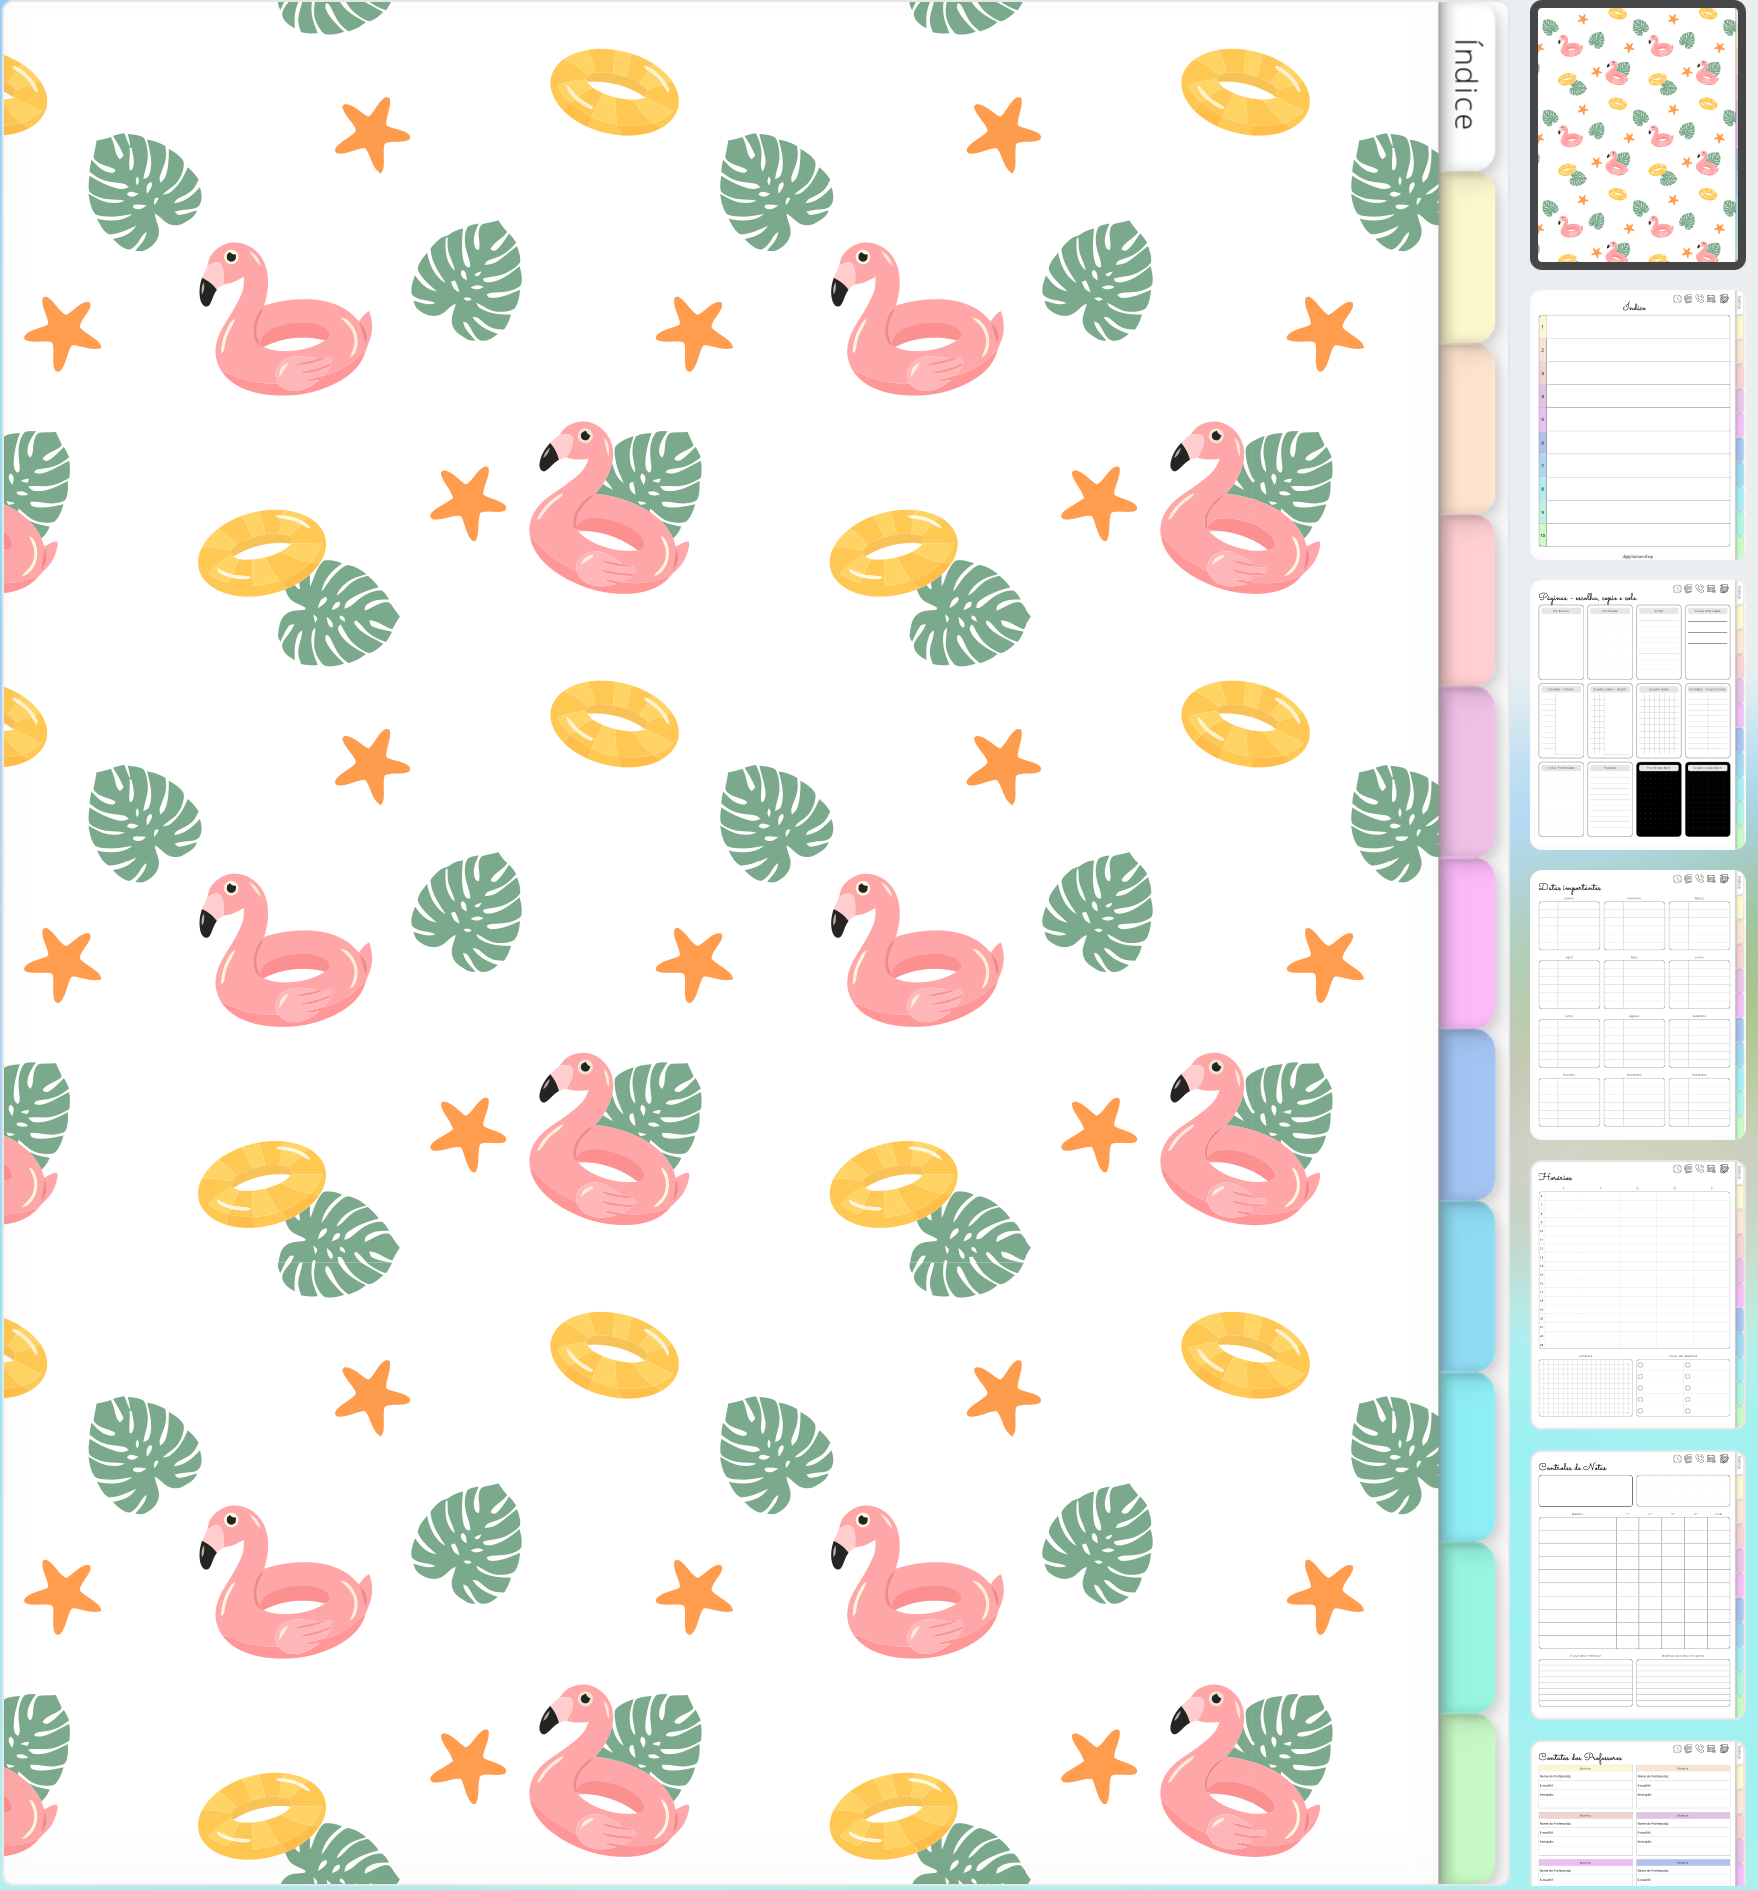
Task: Click the clock icon on the Índice thumbnail
Action: (1677, 299)
